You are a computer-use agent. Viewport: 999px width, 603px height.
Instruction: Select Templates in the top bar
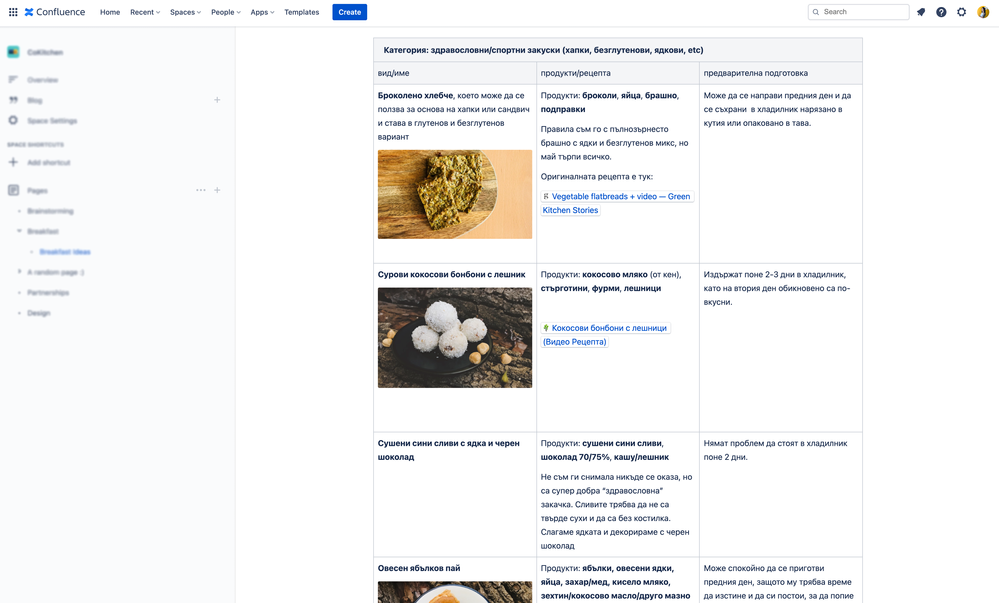pyautogui.click(x=303, y=12)
